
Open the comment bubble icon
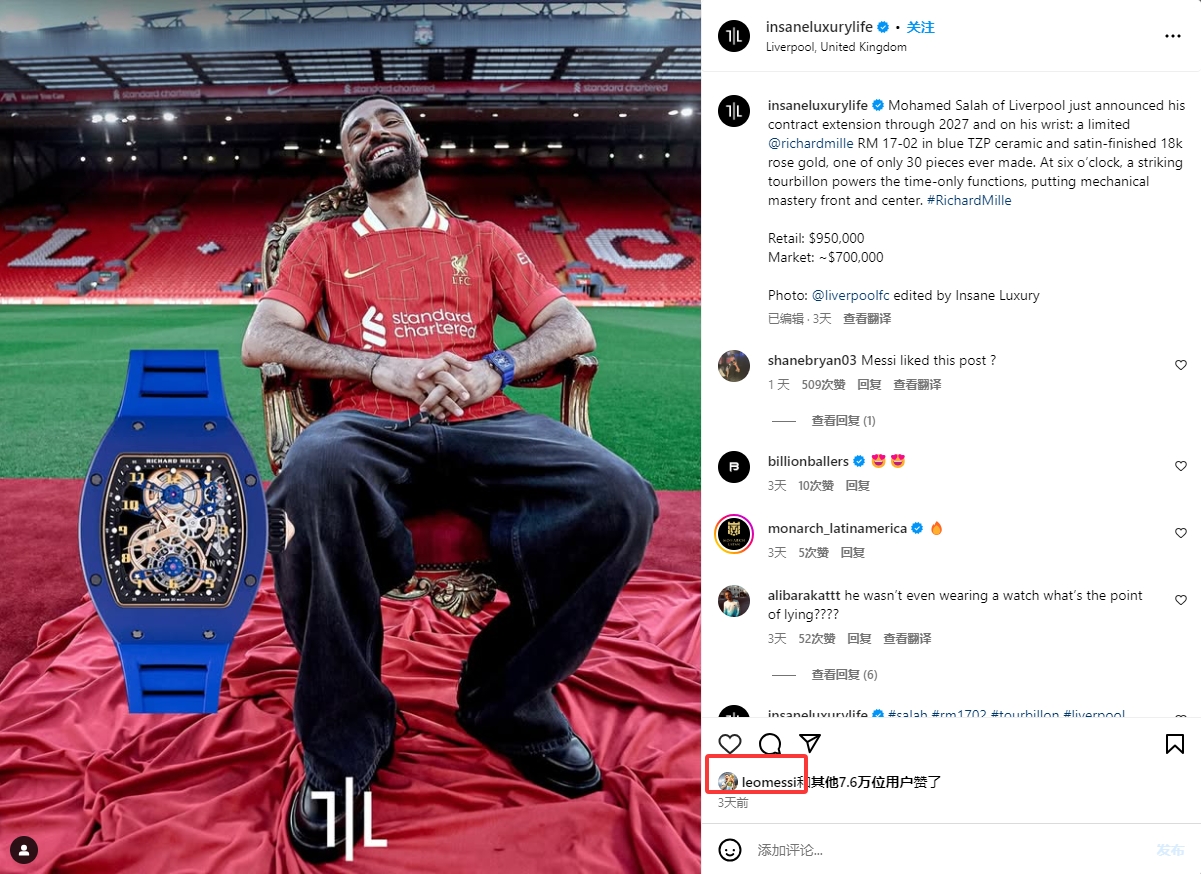(770, 744)
